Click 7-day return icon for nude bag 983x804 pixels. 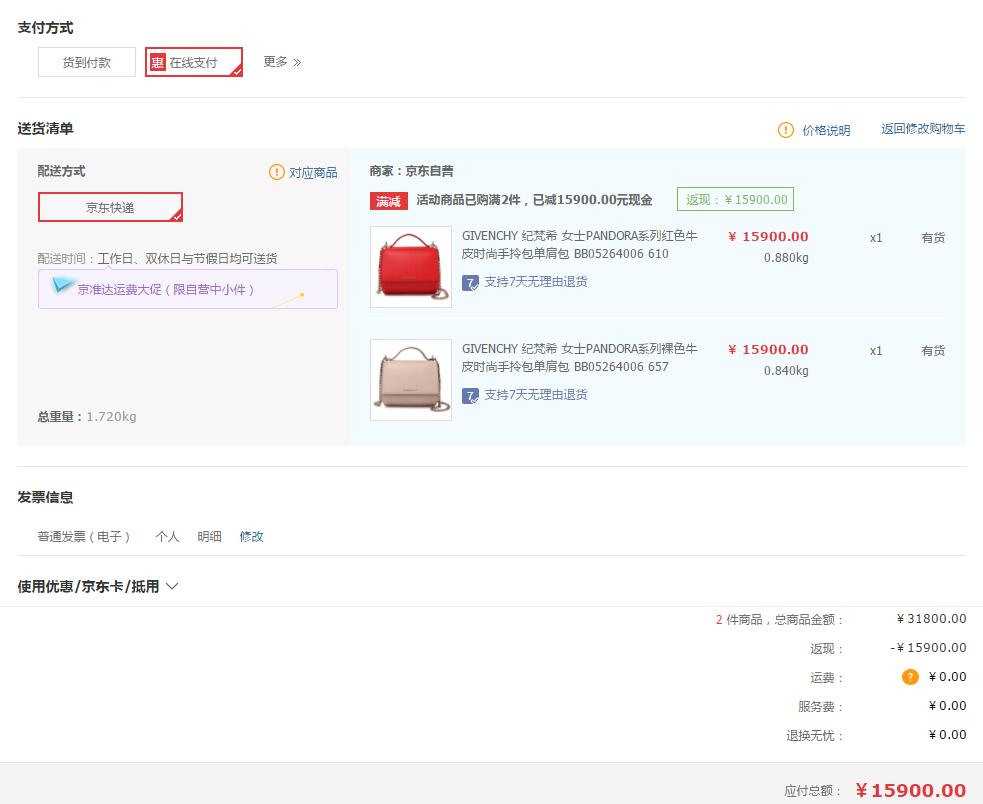coord(470,396)
